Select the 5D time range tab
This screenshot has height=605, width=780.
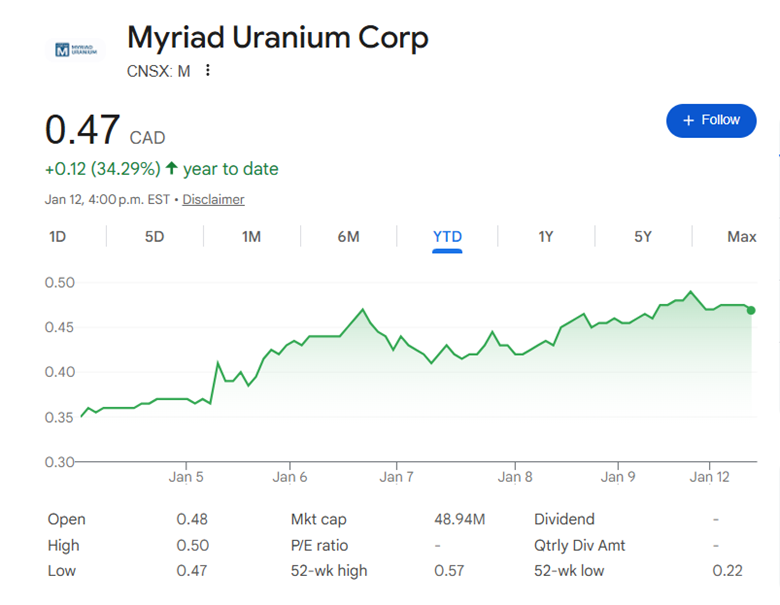point(154,237)
